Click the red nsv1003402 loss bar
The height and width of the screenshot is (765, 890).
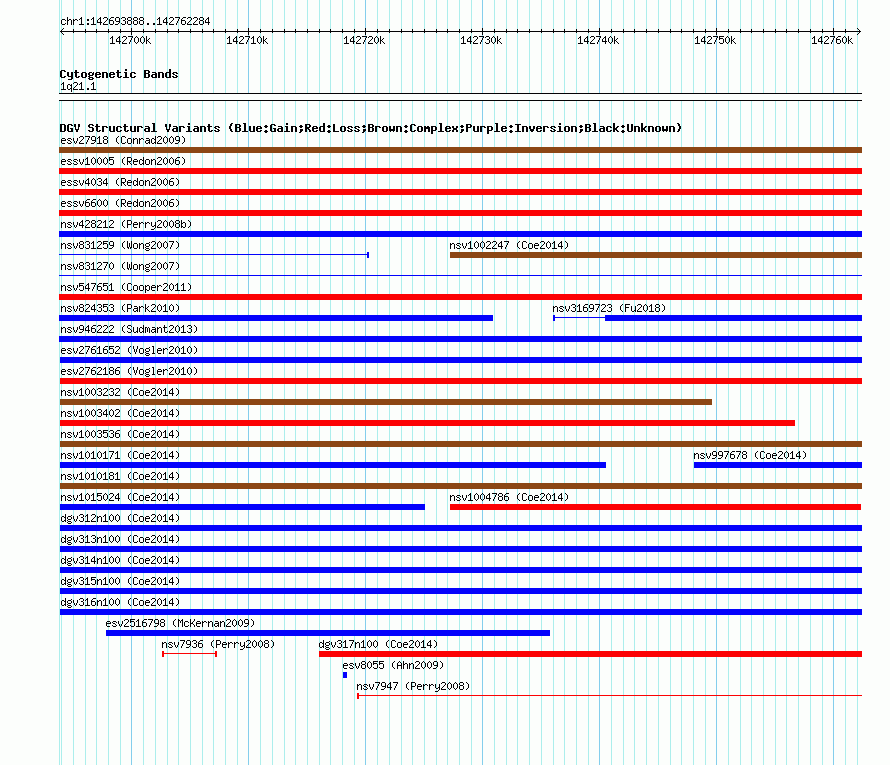click(x=427, y=423)
